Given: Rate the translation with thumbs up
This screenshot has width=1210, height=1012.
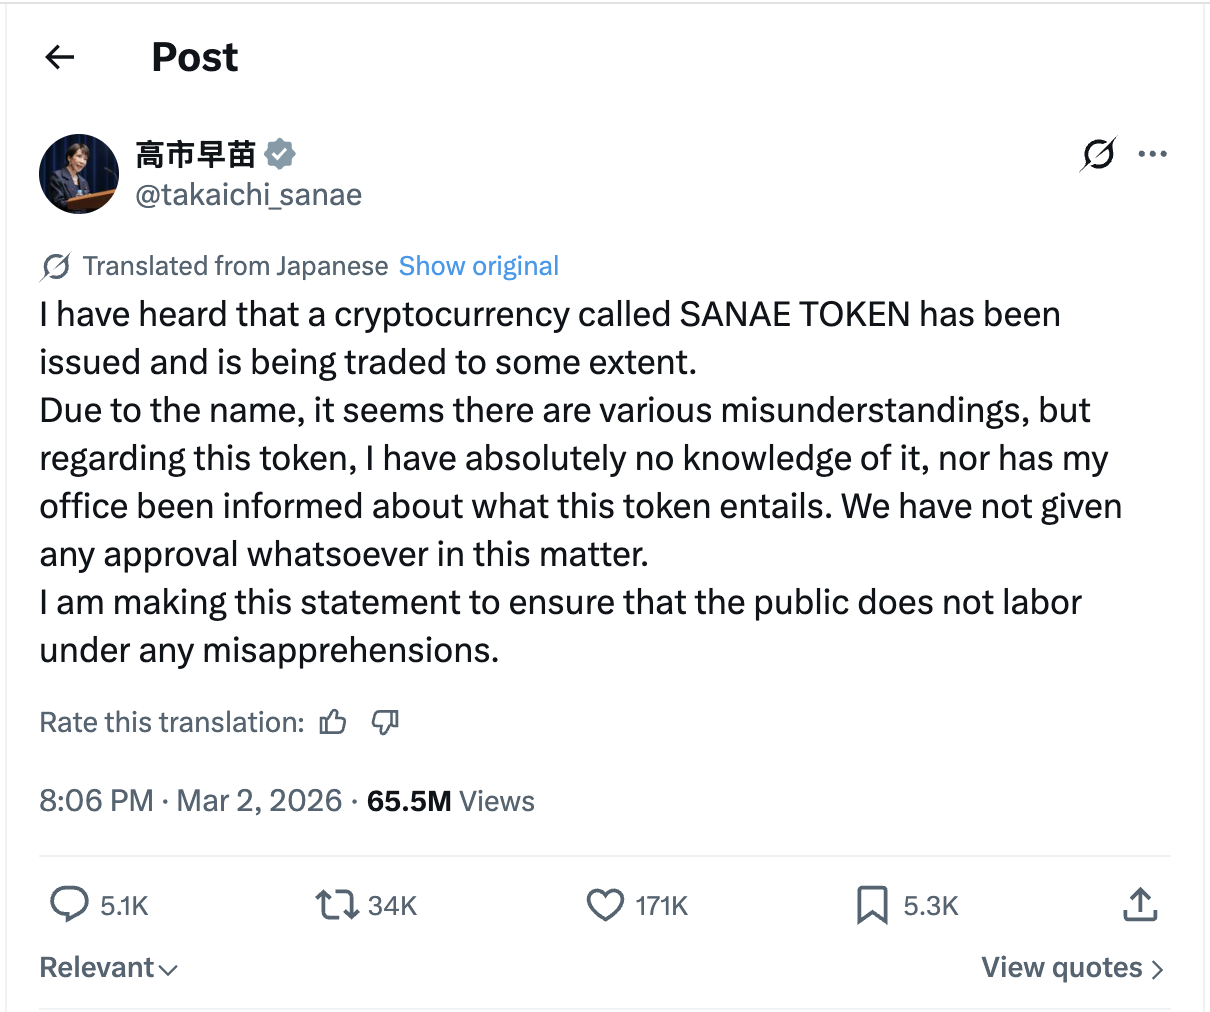Looking at the screenshot, I should pyautogui.click(x=332, y=721).
